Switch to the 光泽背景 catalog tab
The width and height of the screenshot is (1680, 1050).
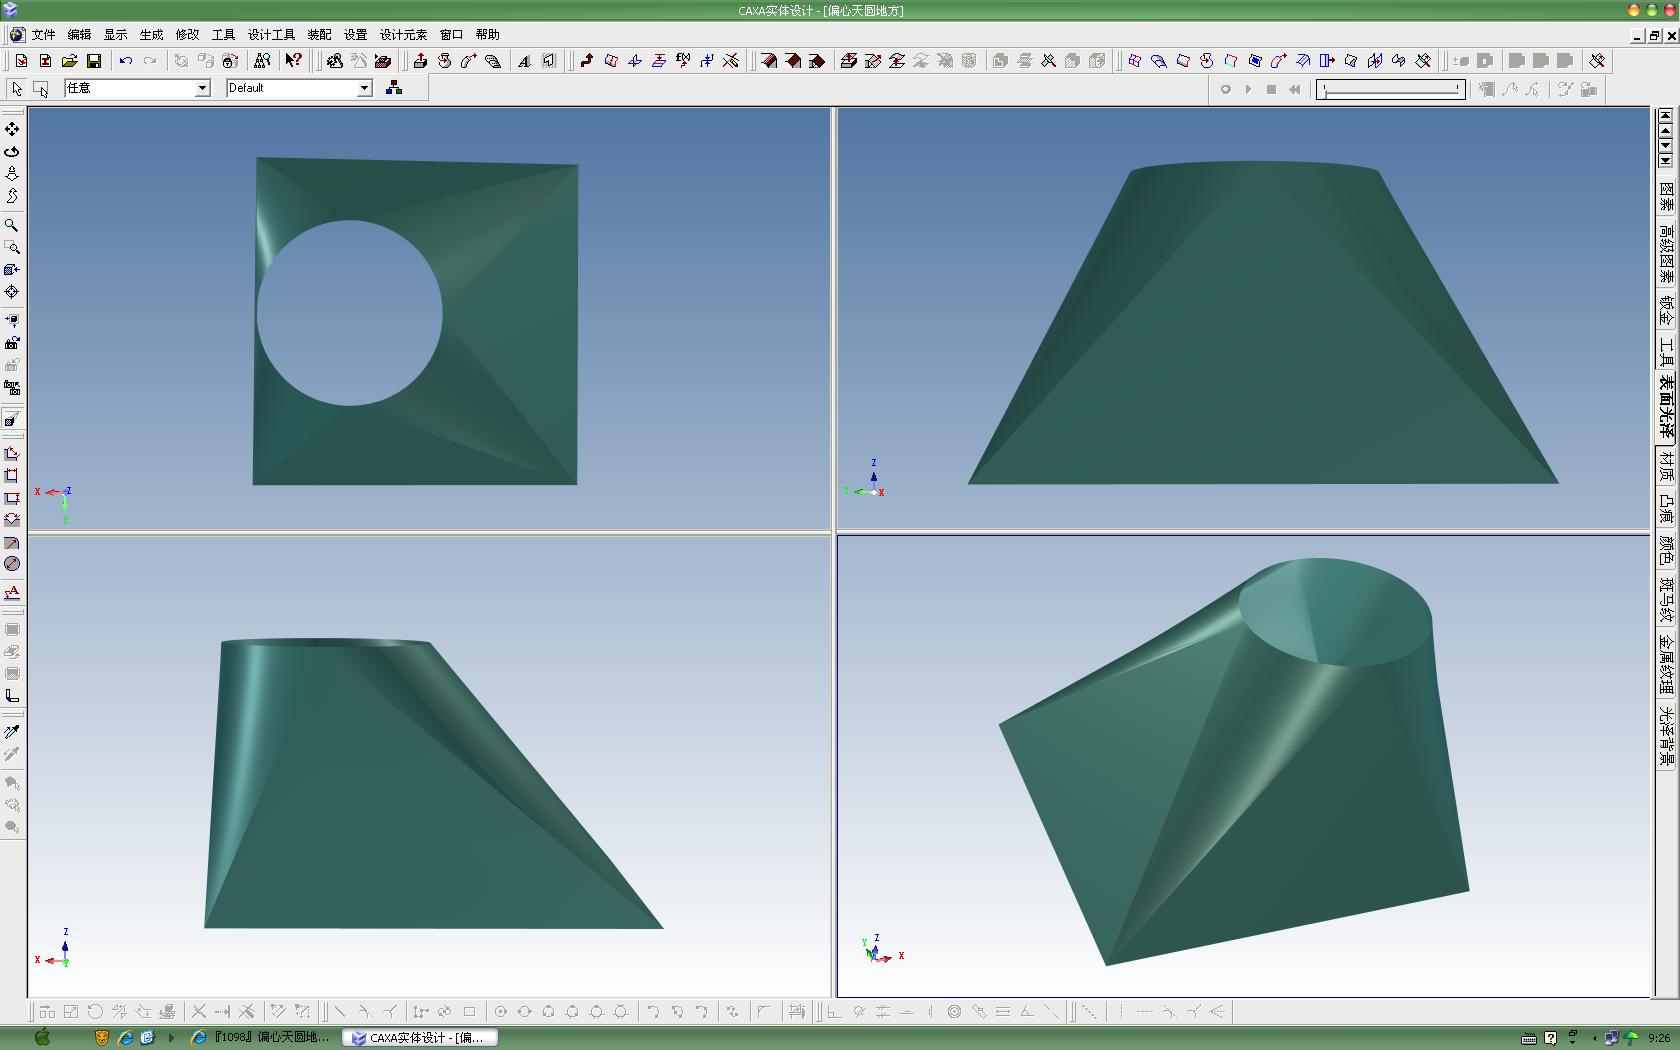pos(1666,735)
